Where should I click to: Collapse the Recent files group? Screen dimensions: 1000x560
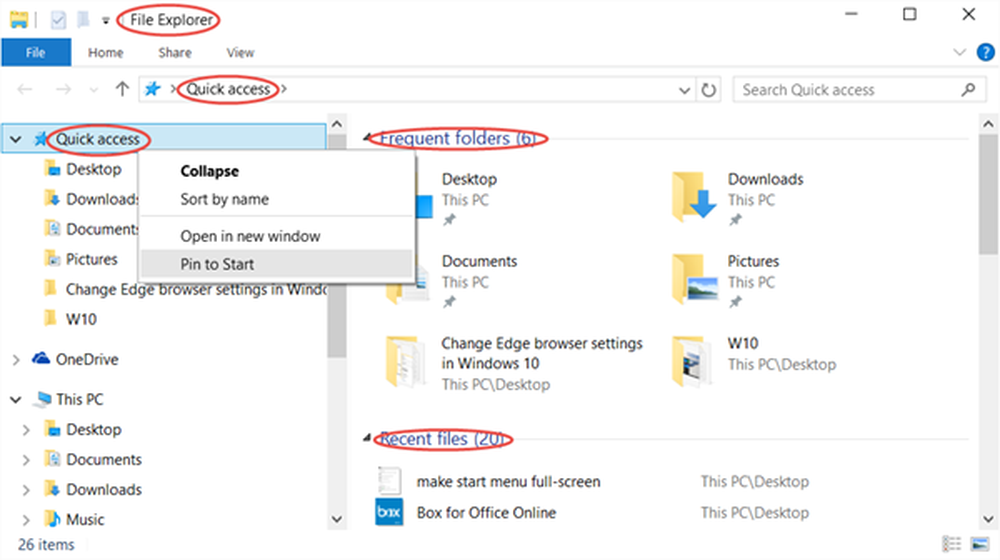click(x=367, y=438)
